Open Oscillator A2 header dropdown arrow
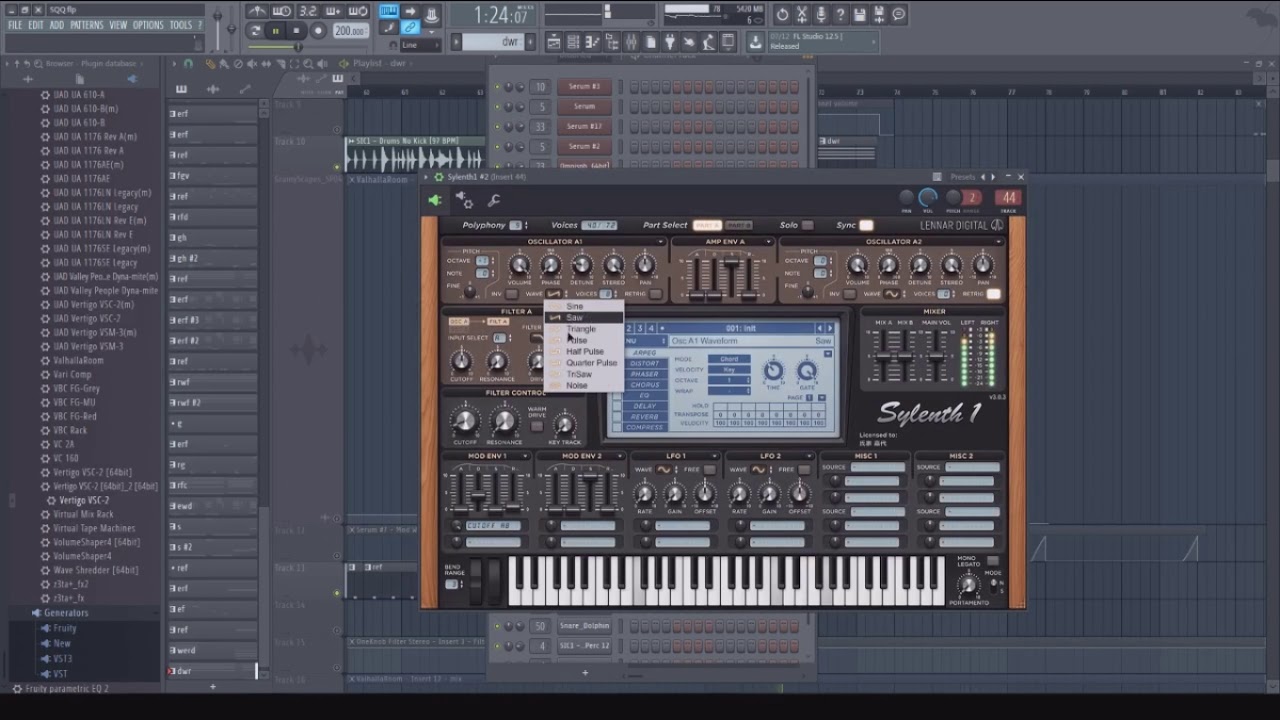Image resolution: width=1280 pixels, height=720 pixels. pyautogui.click(x=998, y=242)
